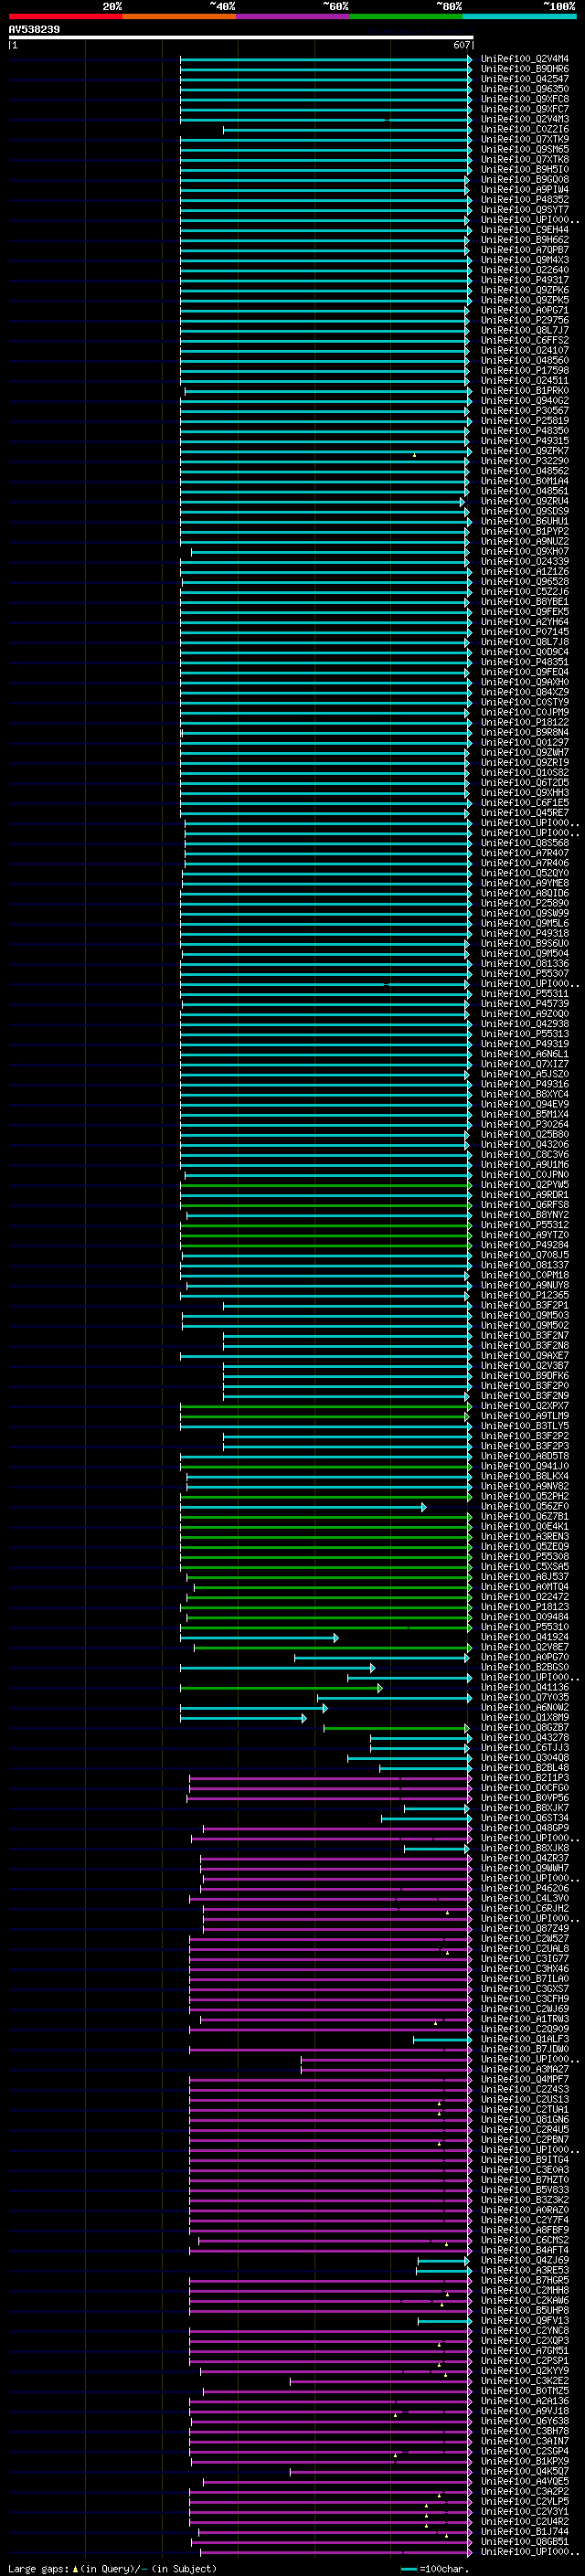Select the UniRef100_A3RE53 label
This screenshot has height=2576, width=585.
525,2271
